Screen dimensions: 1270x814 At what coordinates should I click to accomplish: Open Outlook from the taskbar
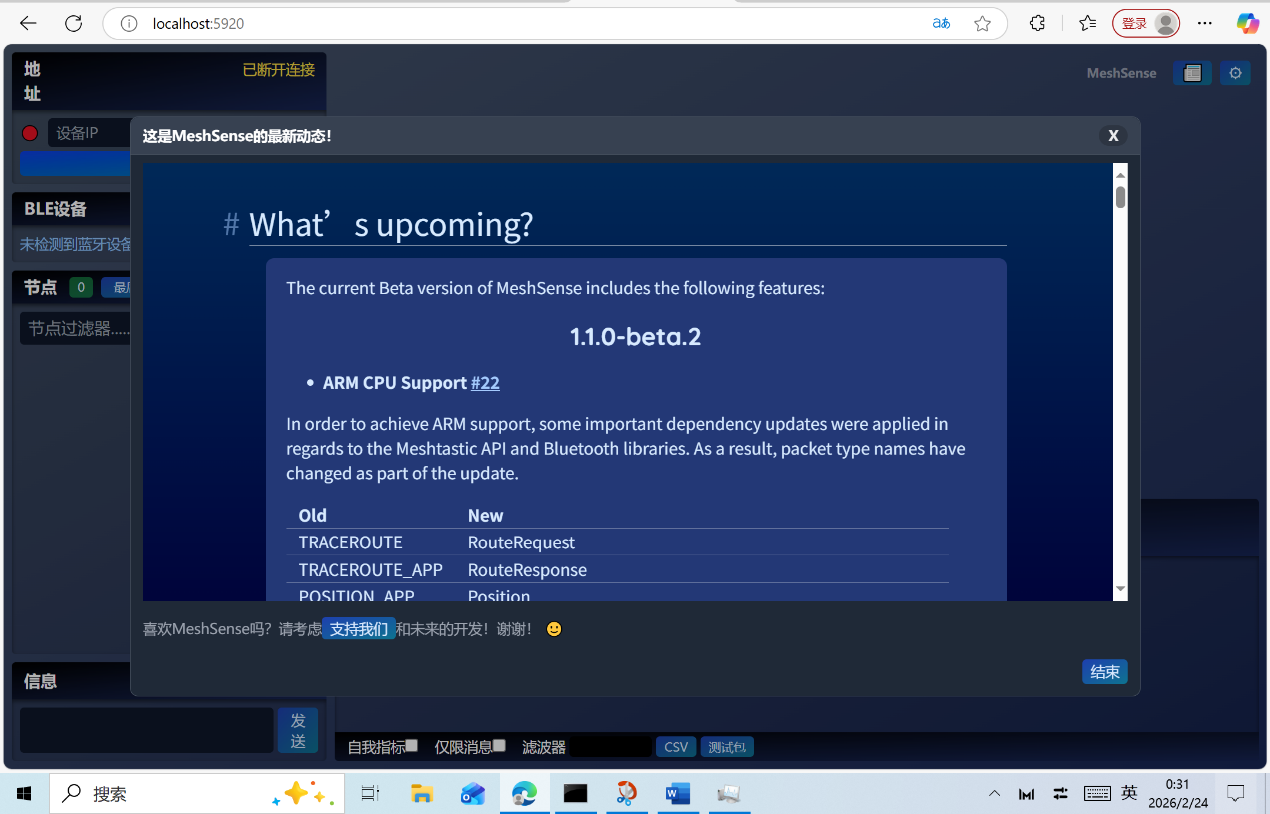473,794
